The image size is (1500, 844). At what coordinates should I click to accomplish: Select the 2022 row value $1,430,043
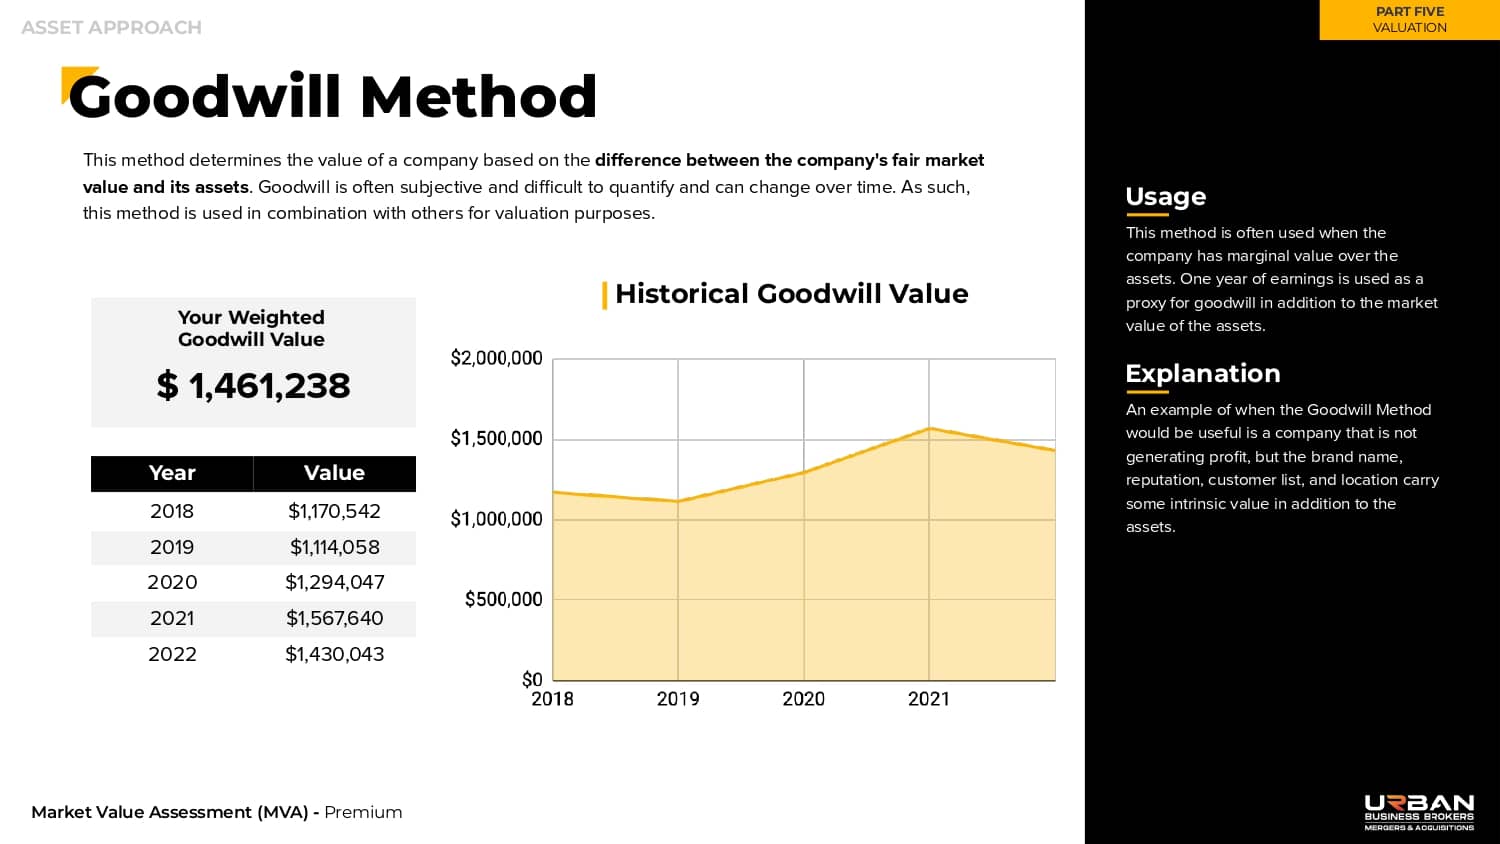(334, 654)
